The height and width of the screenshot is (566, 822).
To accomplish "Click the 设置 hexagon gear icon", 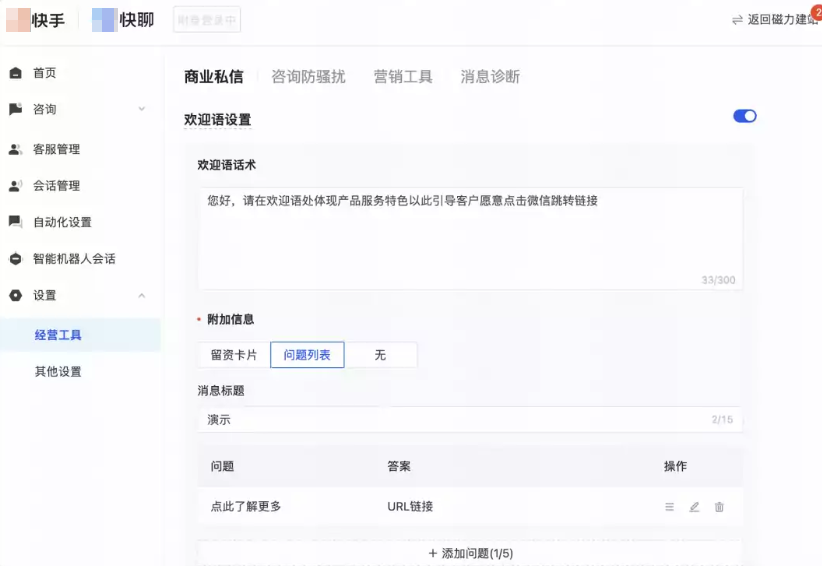I will coord(16,295).
